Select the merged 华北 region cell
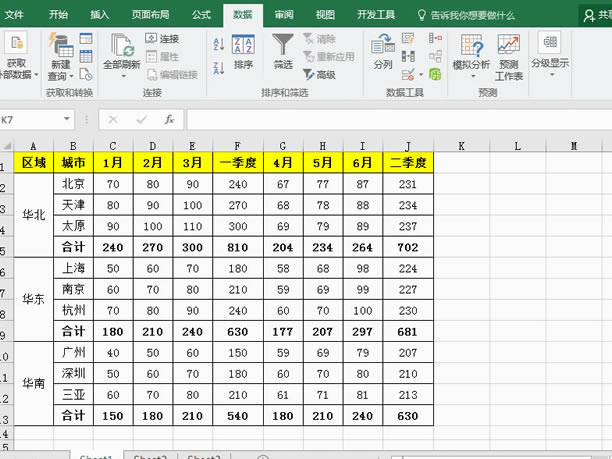This screenshot has height=459, width=612. point(34,215)
